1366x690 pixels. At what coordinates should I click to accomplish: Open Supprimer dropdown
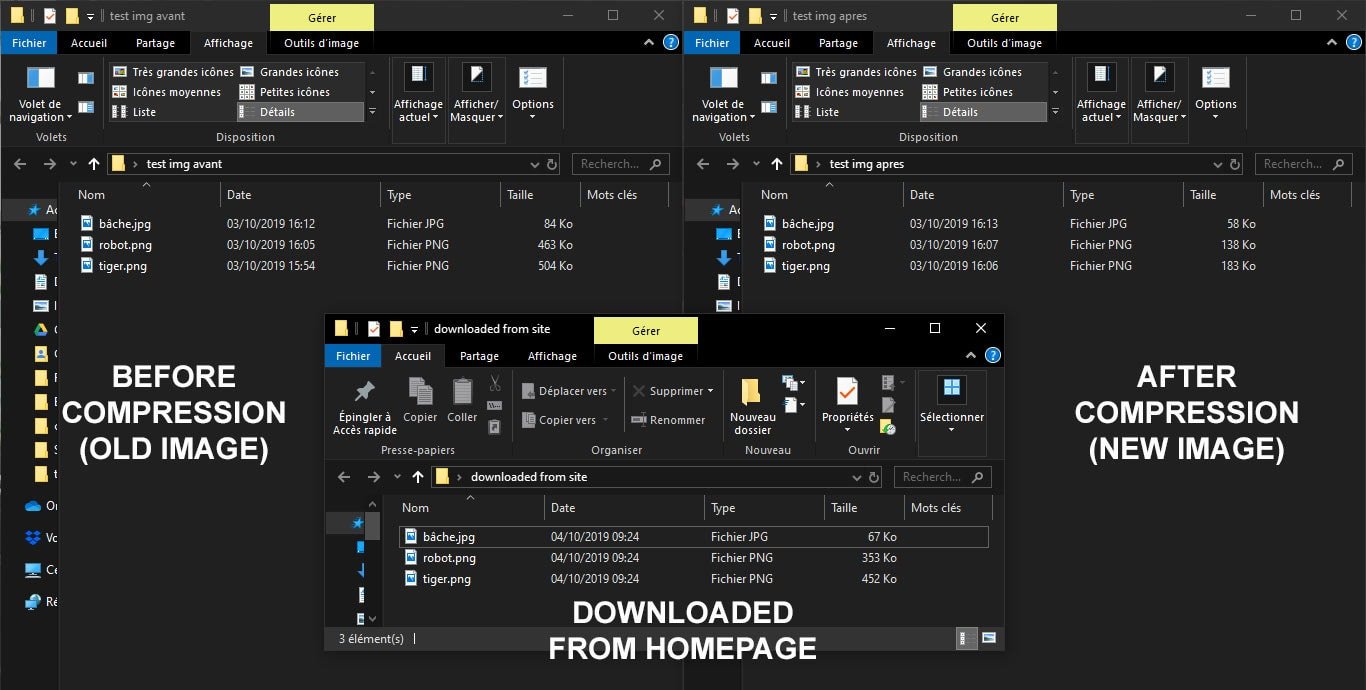coord(673,391)
